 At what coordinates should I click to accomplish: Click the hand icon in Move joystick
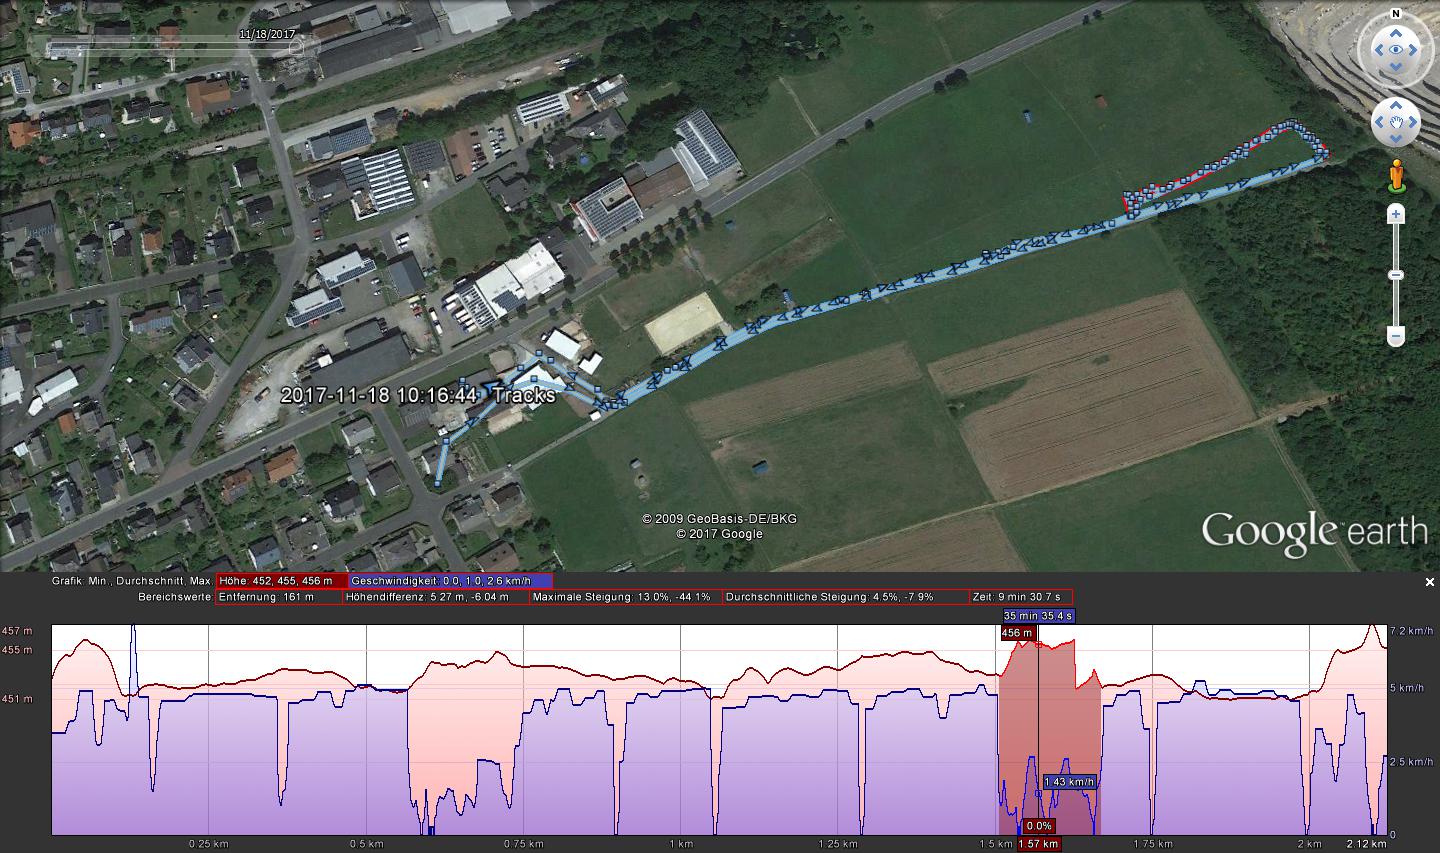[x=1395, y=123]
